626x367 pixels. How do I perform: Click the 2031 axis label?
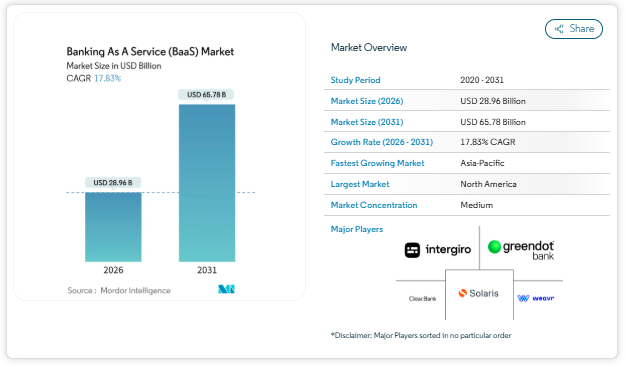tap(207, 270)
